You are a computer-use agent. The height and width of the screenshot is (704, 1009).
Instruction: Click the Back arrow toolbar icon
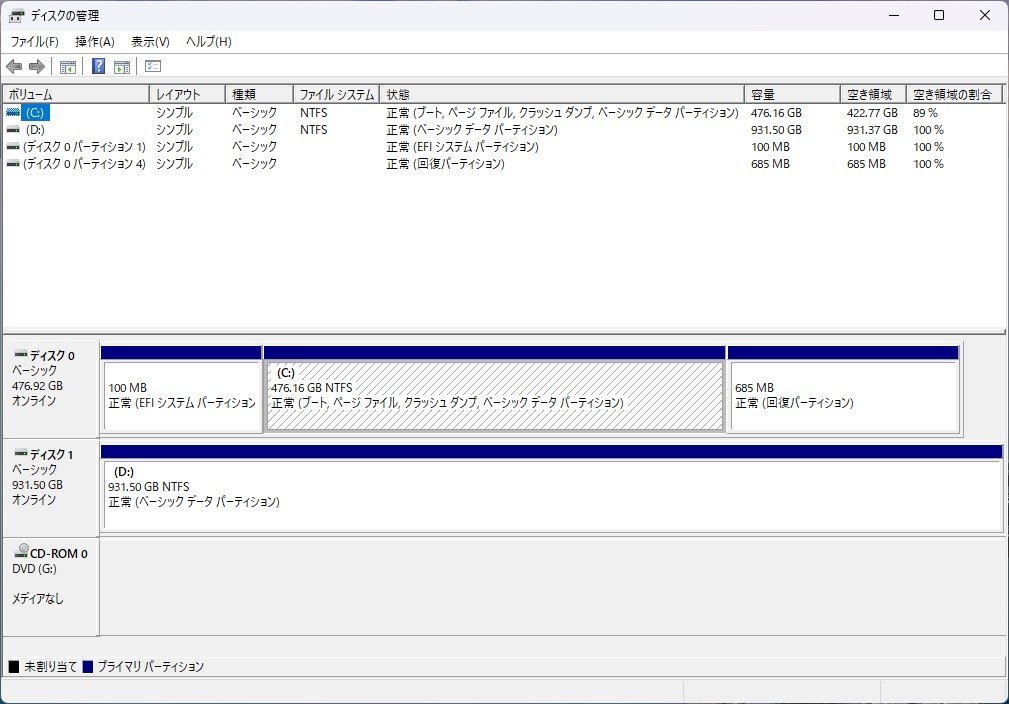coord(14,66)
